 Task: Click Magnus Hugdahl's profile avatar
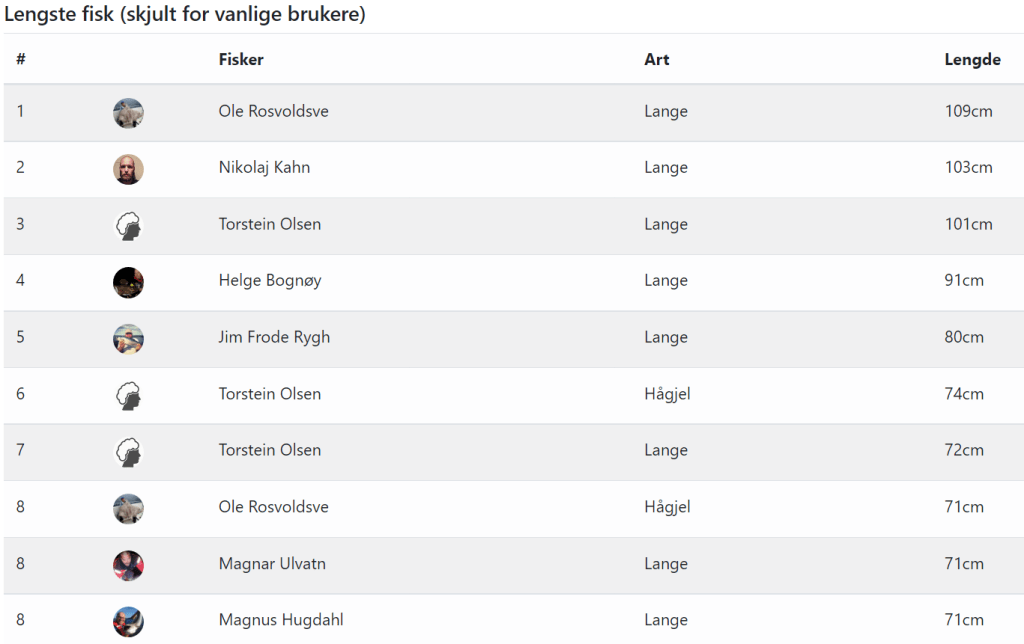click(128, 622)
